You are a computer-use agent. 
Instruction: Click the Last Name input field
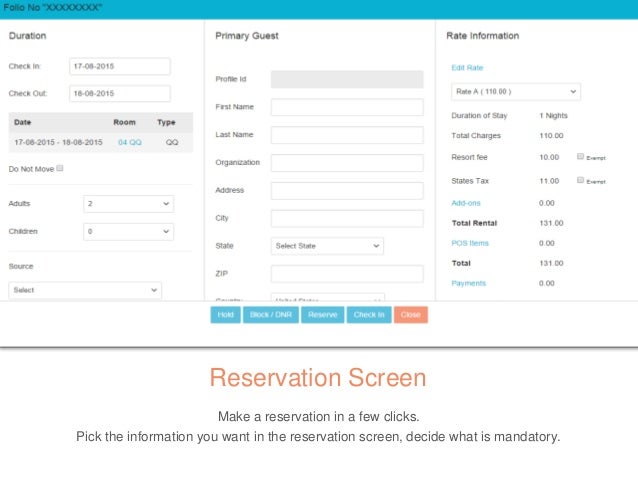pyautogui.click(x=347, y=135)
